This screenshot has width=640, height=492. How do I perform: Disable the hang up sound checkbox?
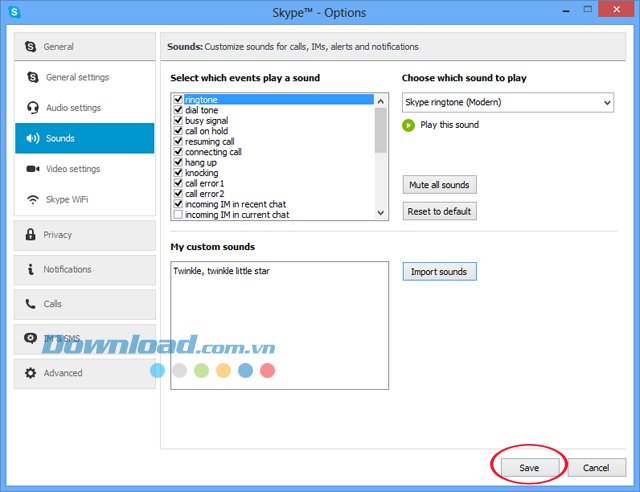(178, 162)
